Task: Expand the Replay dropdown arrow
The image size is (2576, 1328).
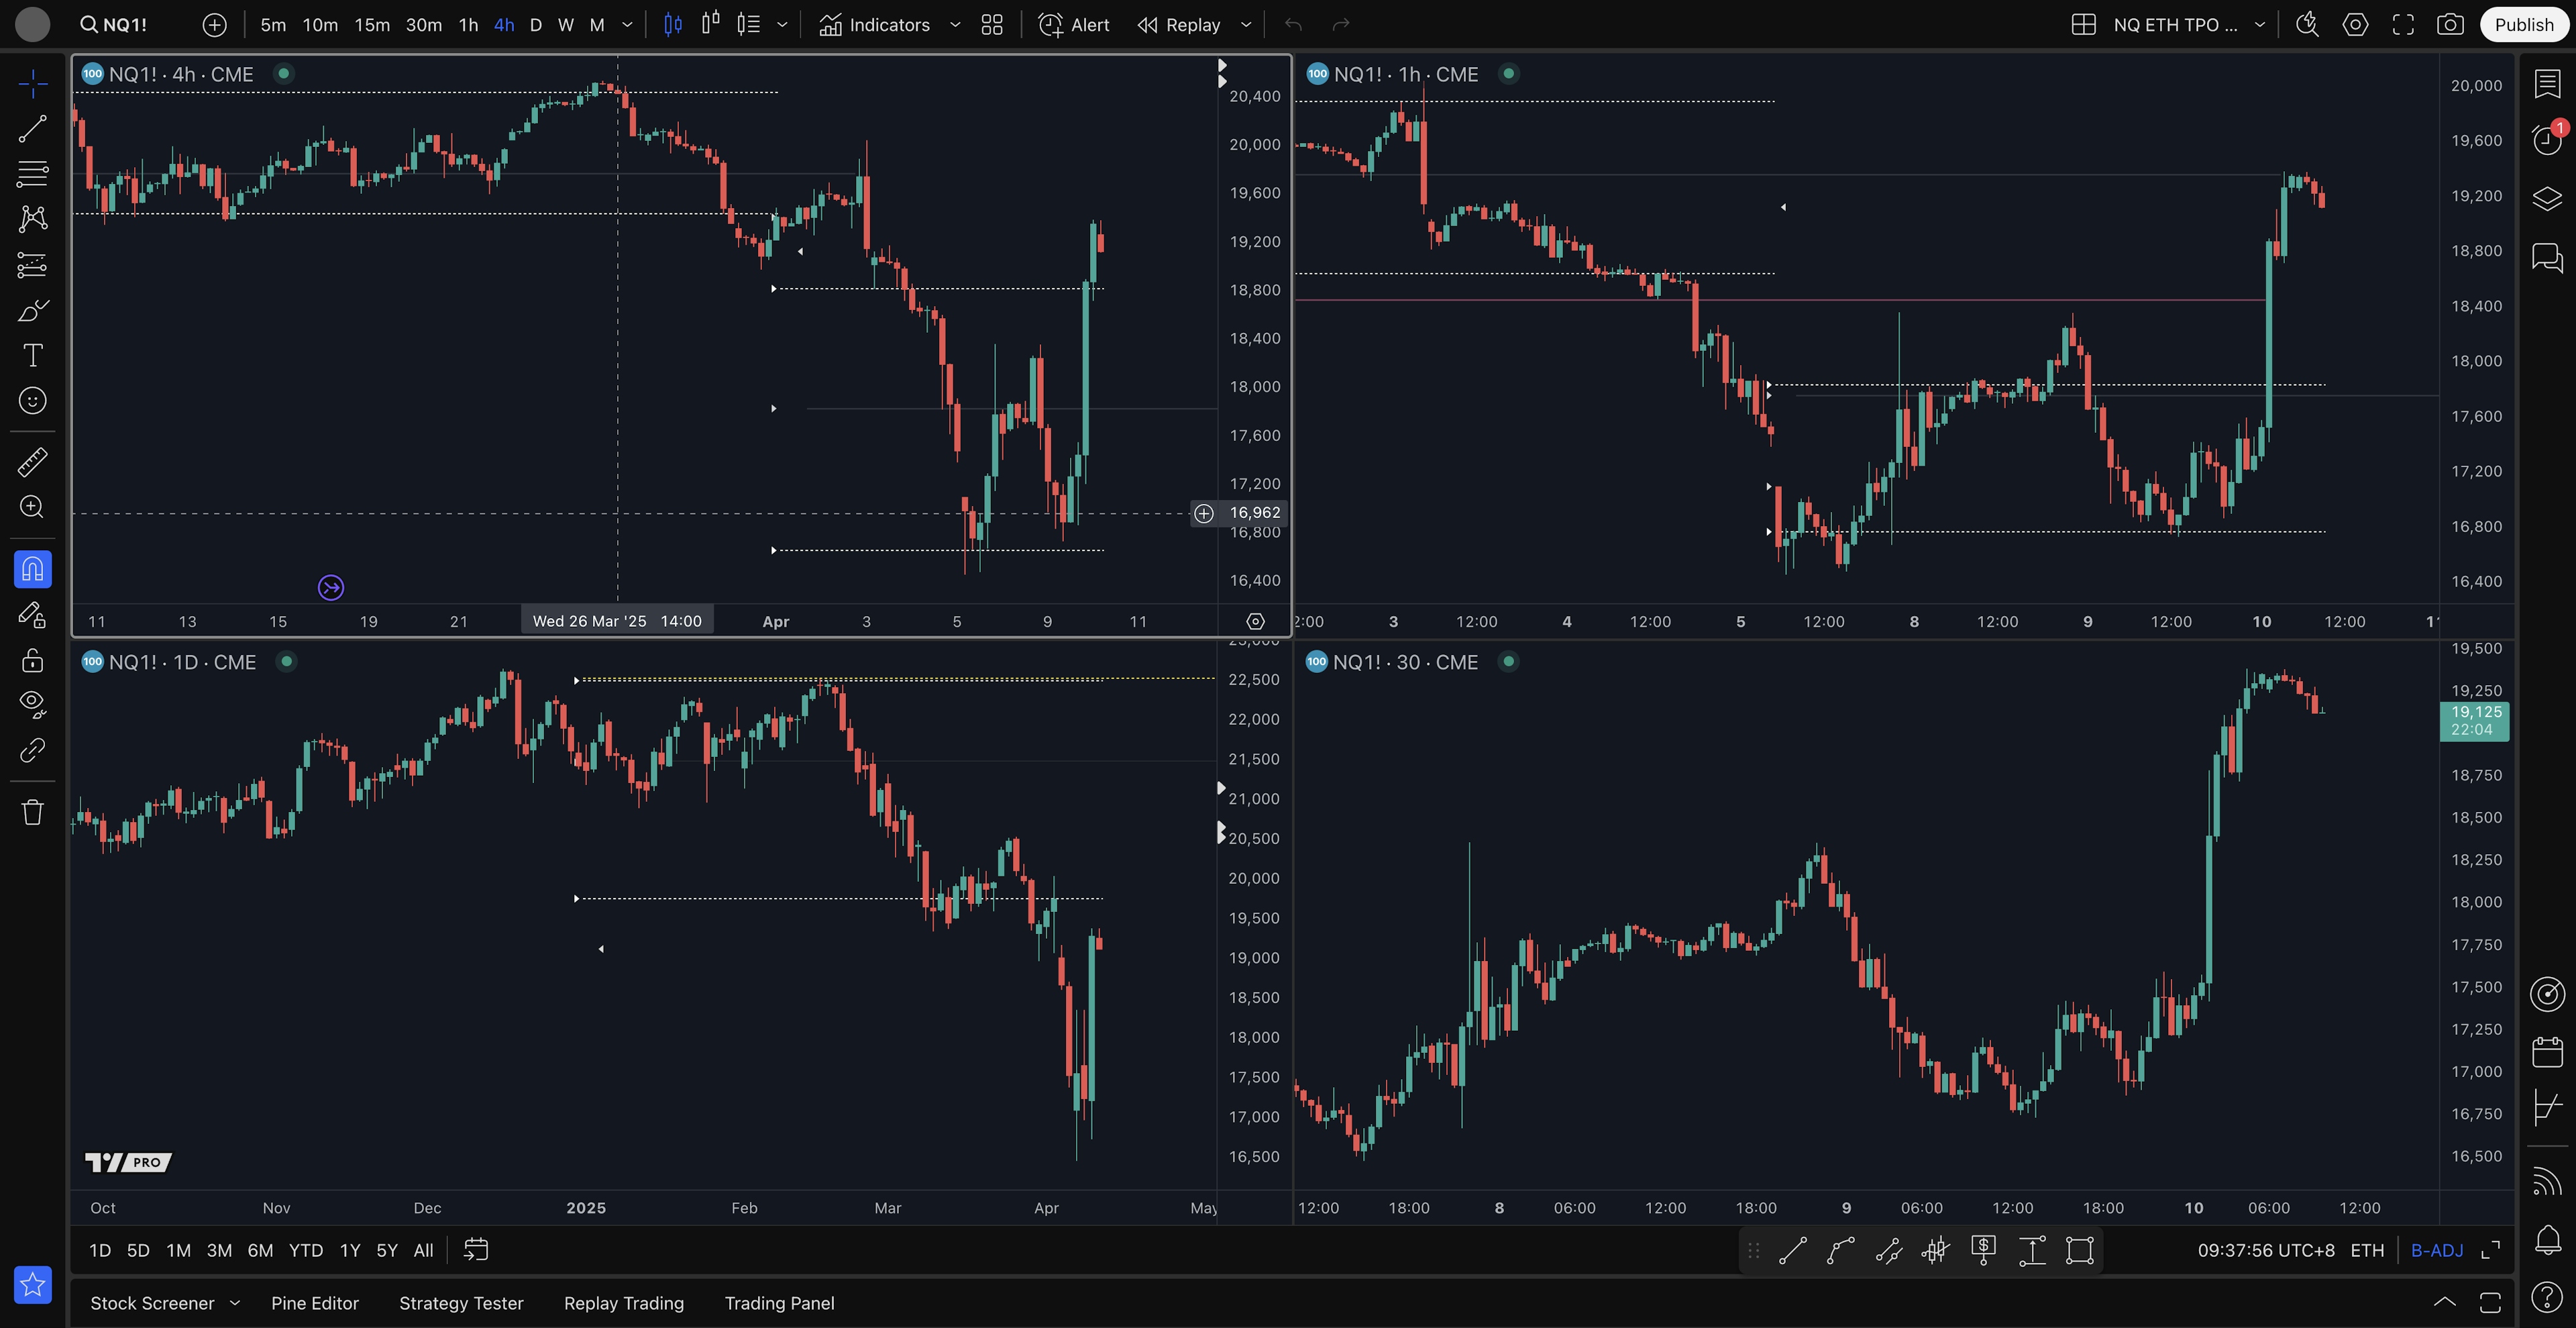Action: [1246, 25]
